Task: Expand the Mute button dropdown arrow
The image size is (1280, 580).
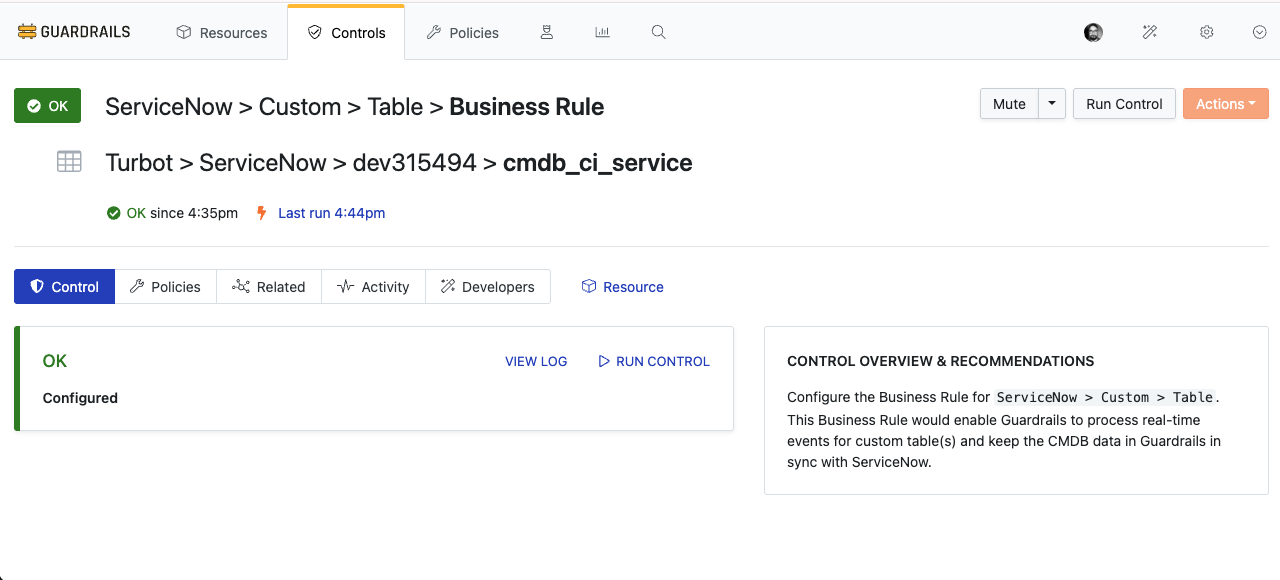Action: tap(1051, 103)
